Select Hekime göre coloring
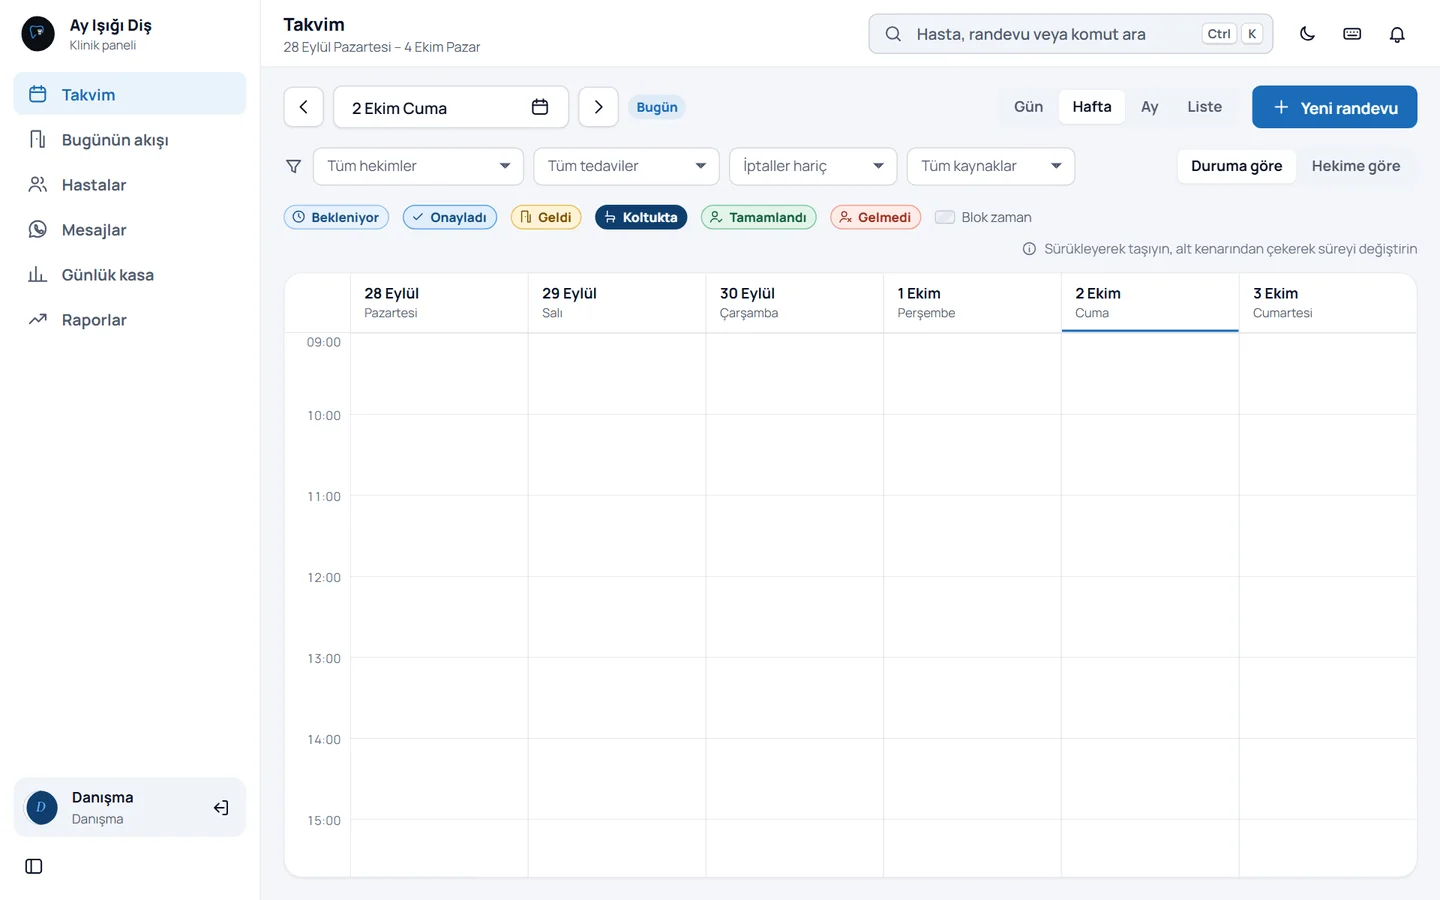Viewport: 1440px width, 900px height. tap(1356, 166)
